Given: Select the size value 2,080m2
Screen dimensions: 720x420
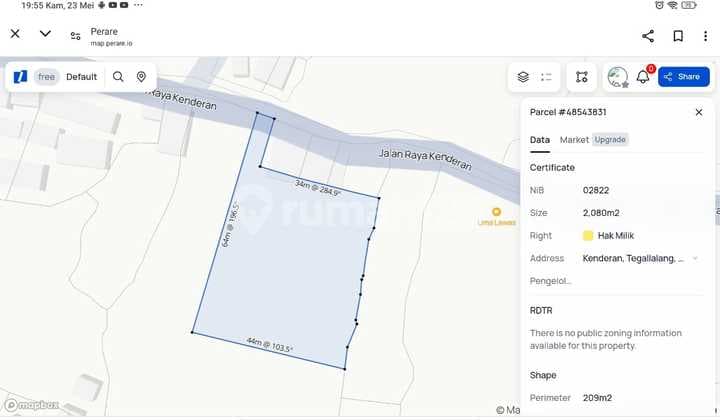Looking at the screenshot, I should tap(601, 213).
